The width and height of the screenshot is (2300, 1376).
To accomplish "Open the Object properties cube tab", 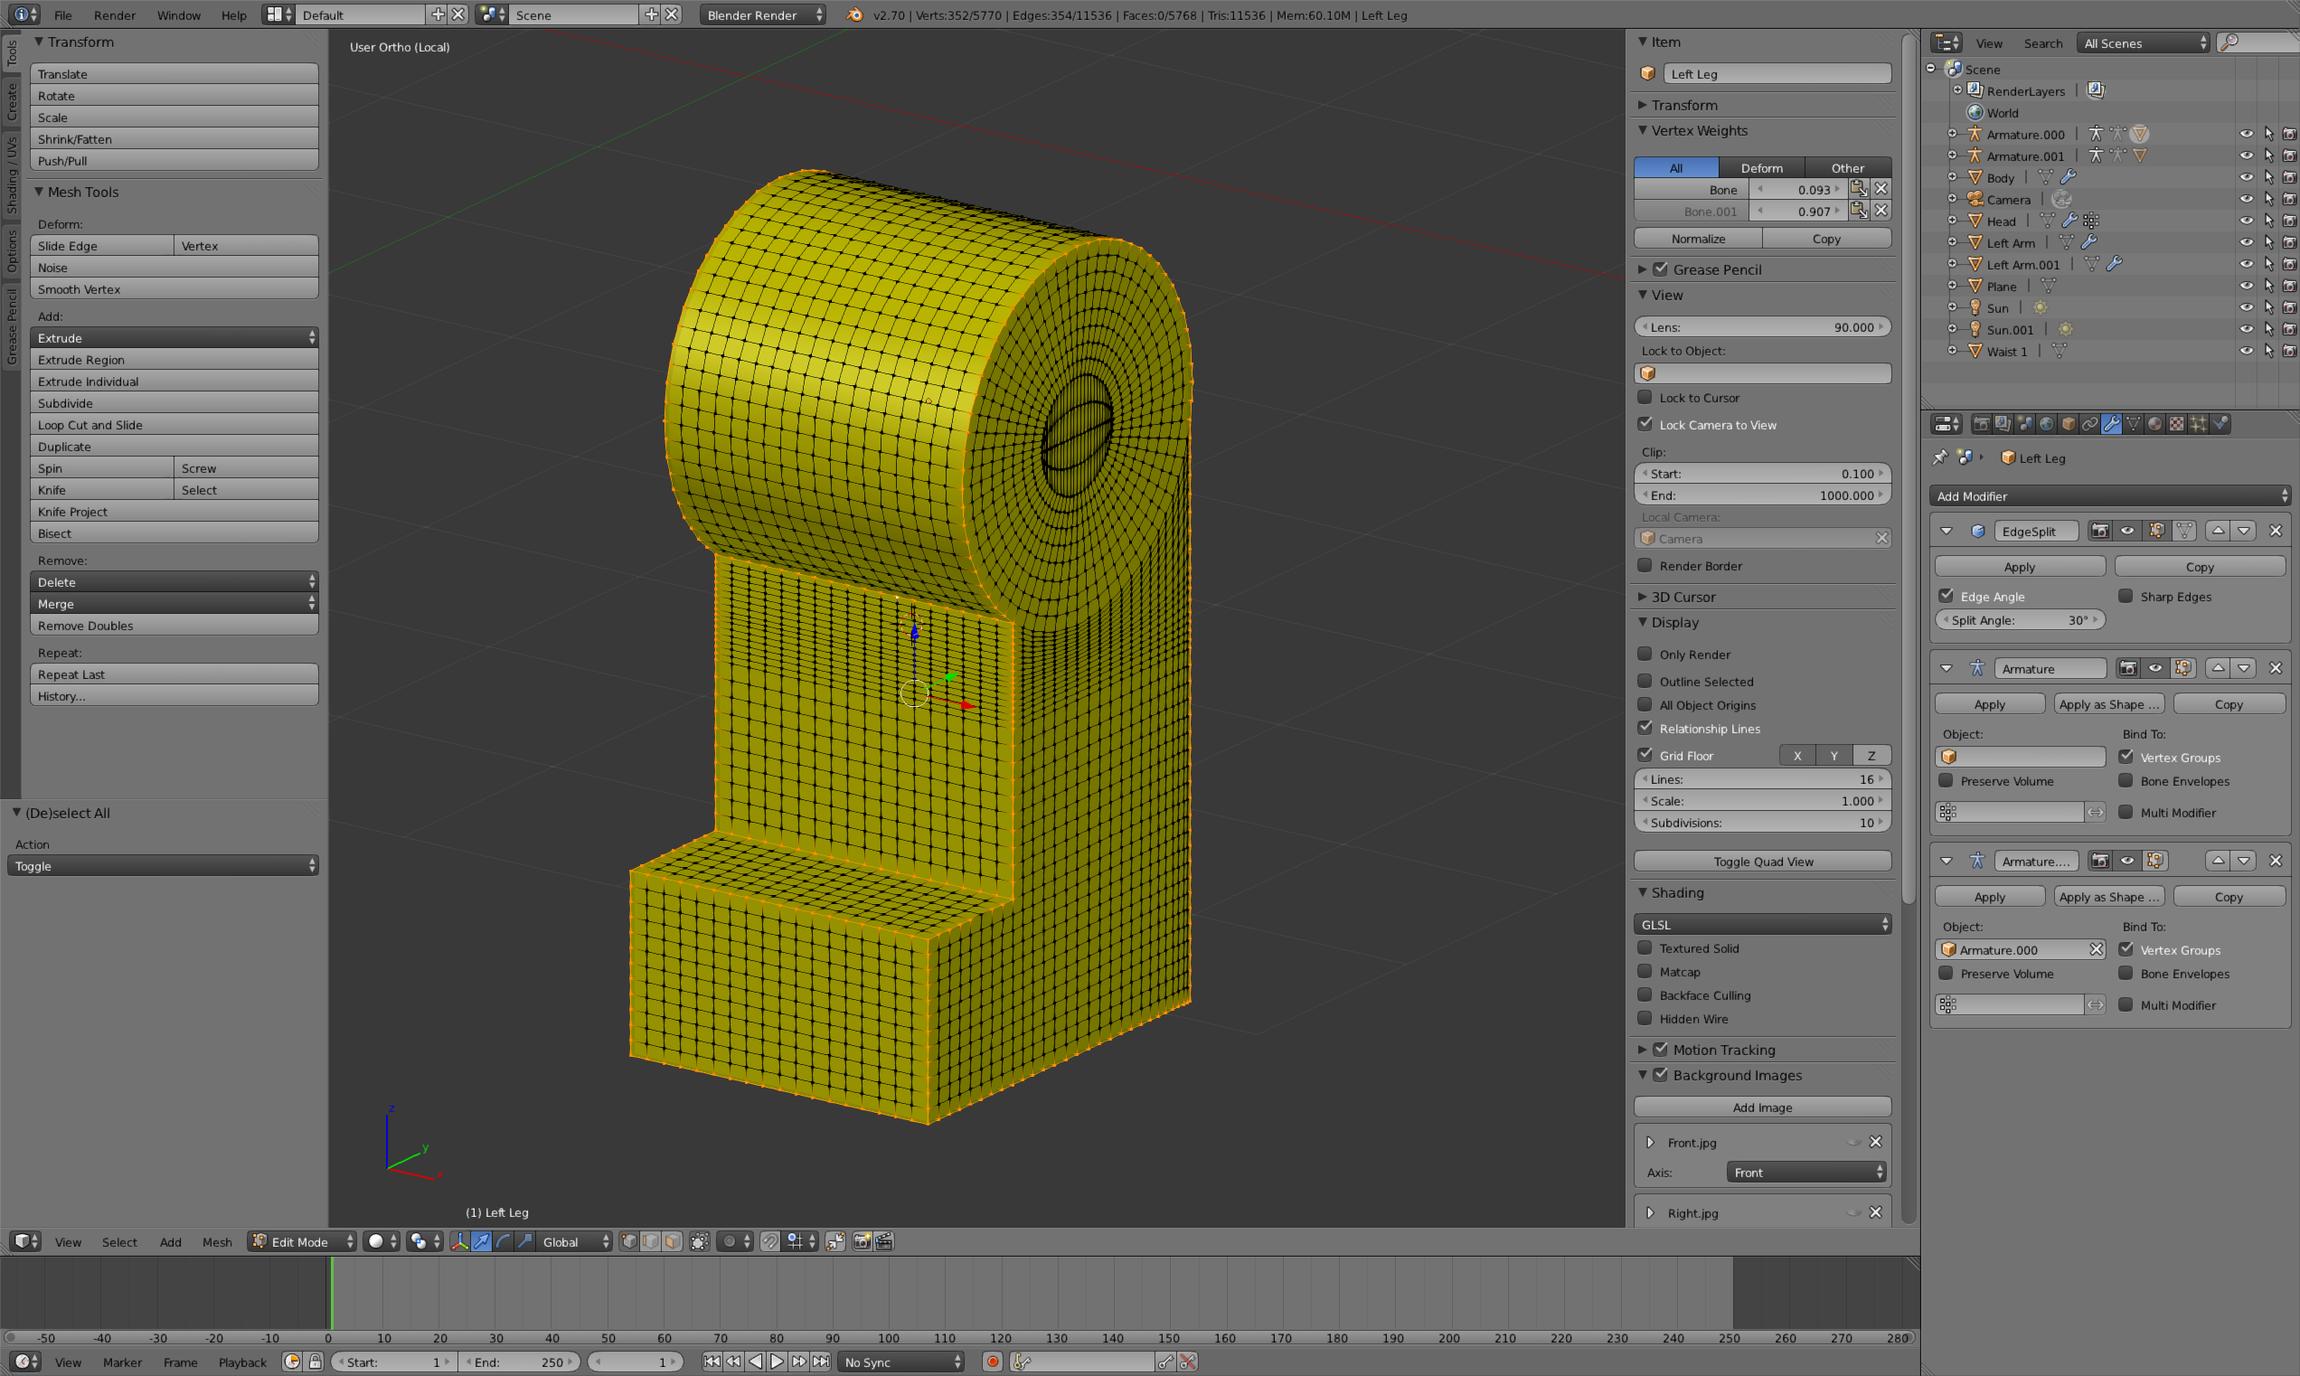I will pos(2068,424).
